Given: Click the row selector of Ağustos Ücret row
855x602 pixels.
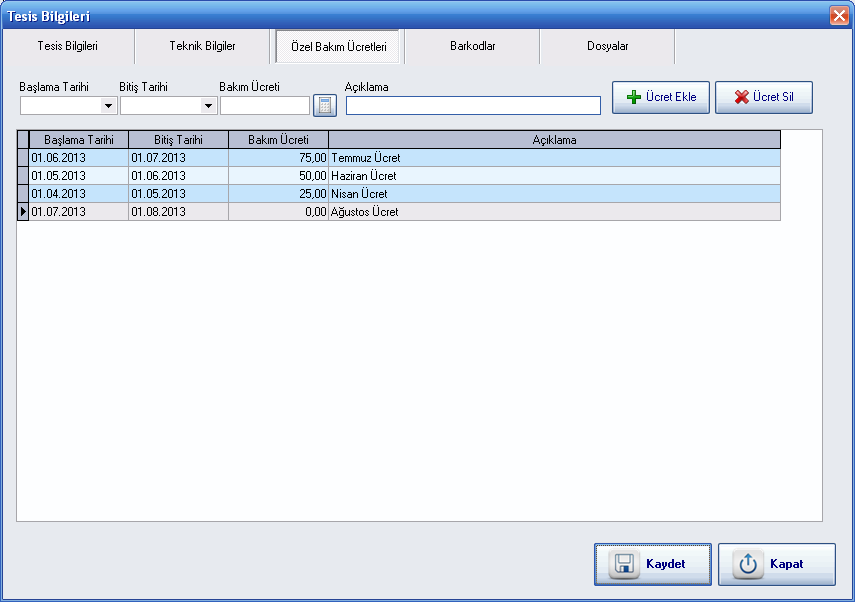Looking at the screenshot, I should [x=23, y=212].
